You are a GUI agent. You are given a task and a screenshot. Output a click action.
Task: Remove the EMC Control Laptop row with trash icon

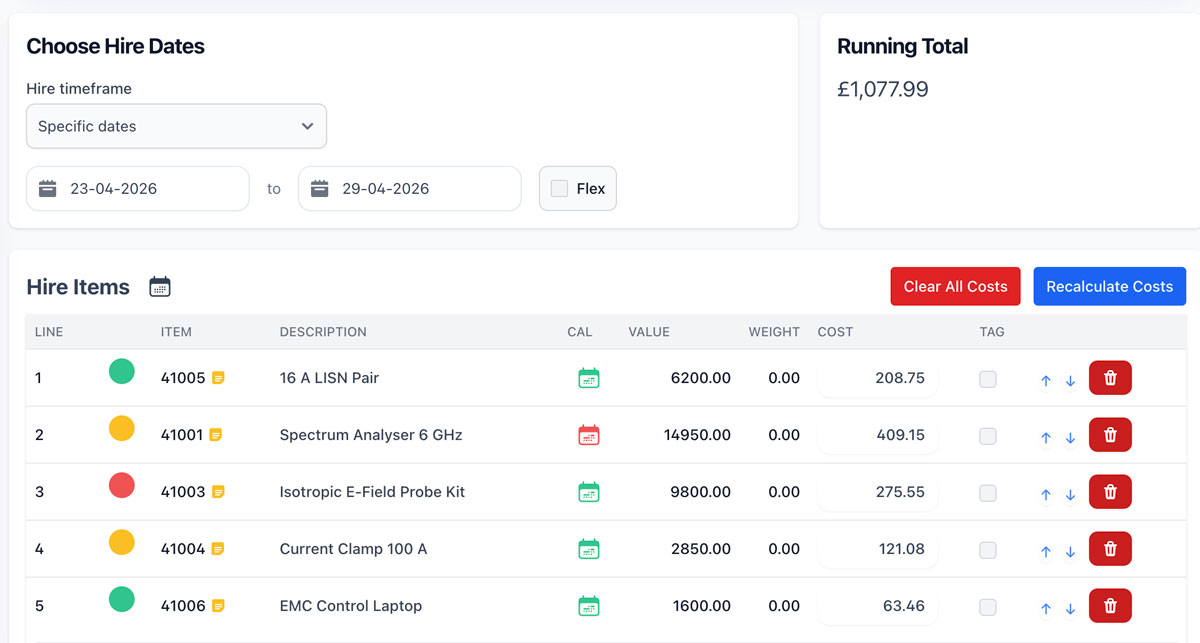1110,606
